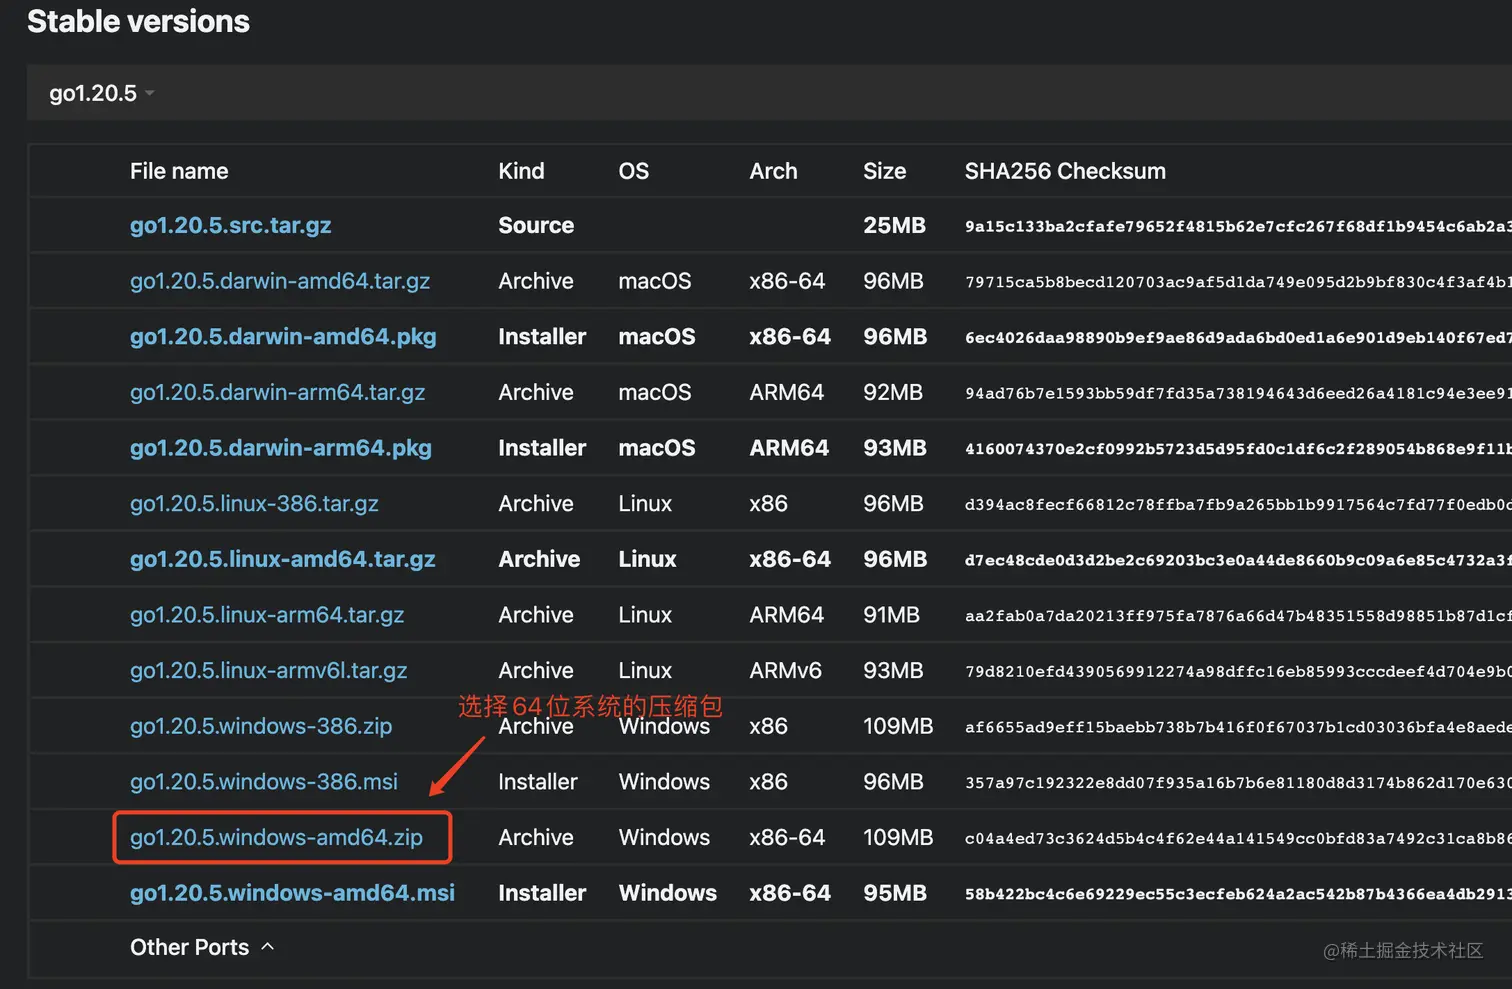
Task: Click the File name column header
Action: coord(179,171)
